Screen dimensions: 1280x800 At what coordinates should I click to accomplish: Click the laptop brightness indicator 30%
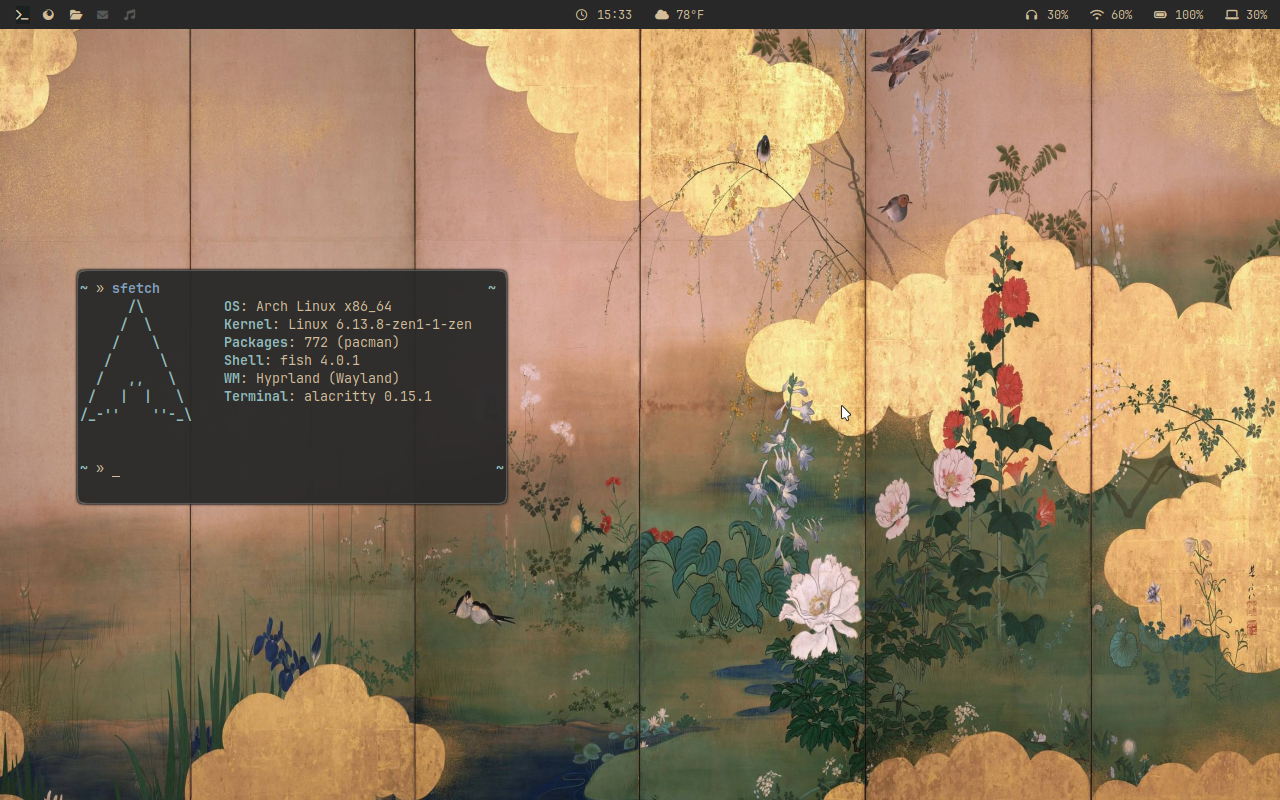pos(1248,15)
